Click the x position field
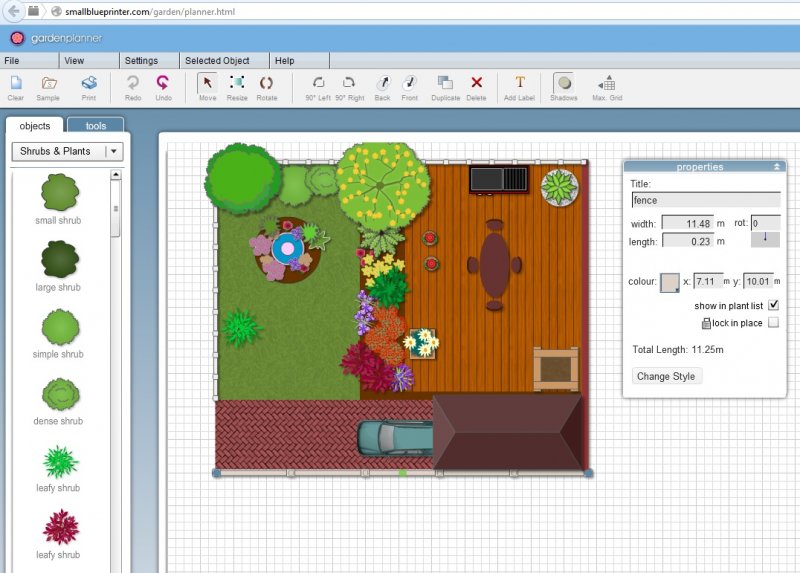The height and width of the screenshot is (573, 800). (x=708, y=281)
